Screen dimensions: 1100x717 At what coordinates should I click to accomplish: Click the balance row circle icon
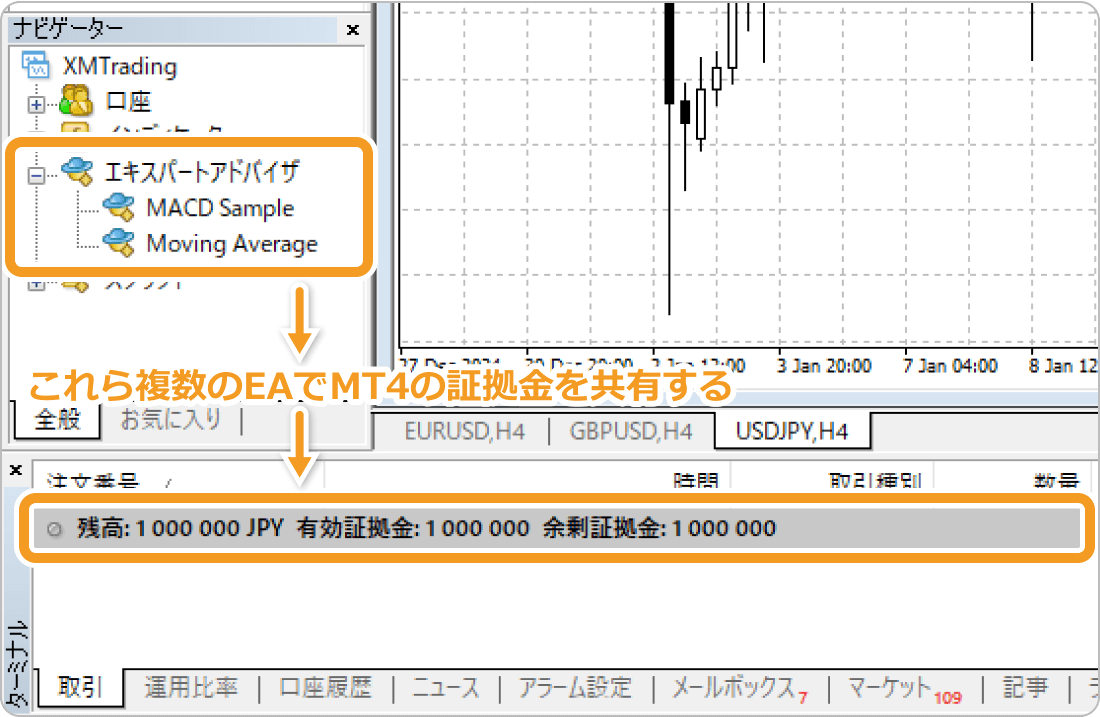pos(54,529)
